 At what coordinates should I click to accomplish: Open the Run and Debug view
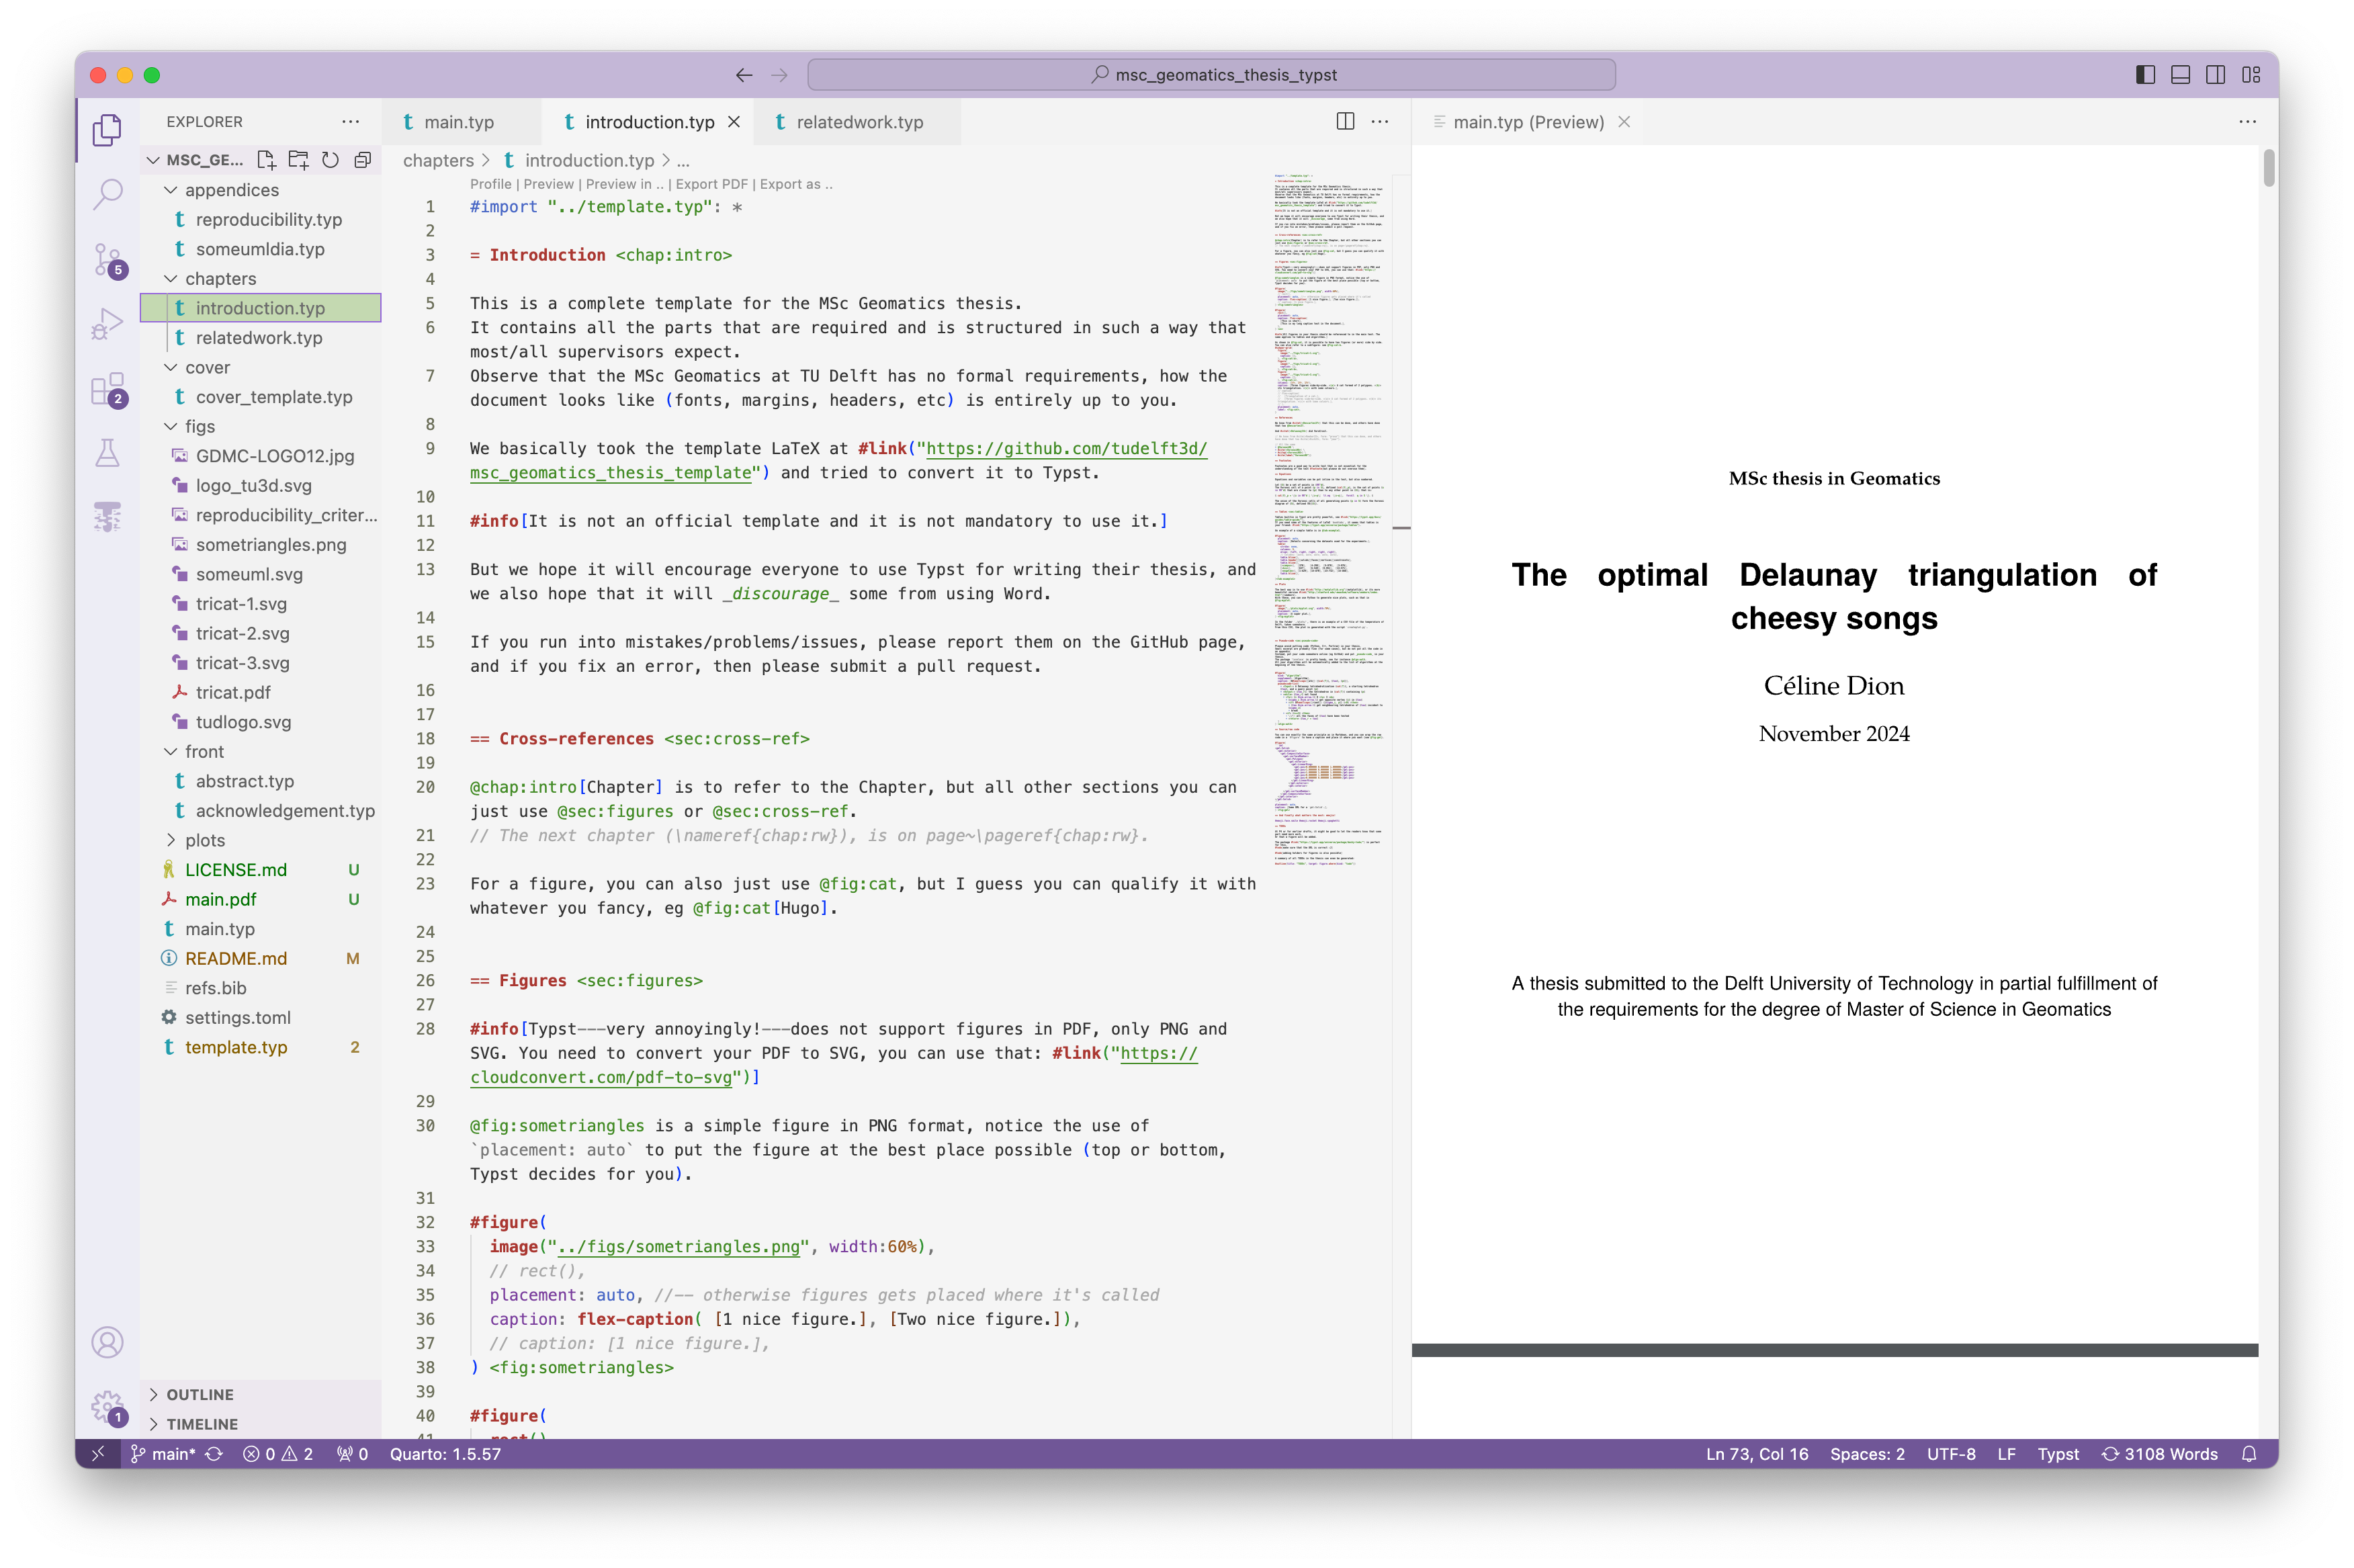[107, 324]
